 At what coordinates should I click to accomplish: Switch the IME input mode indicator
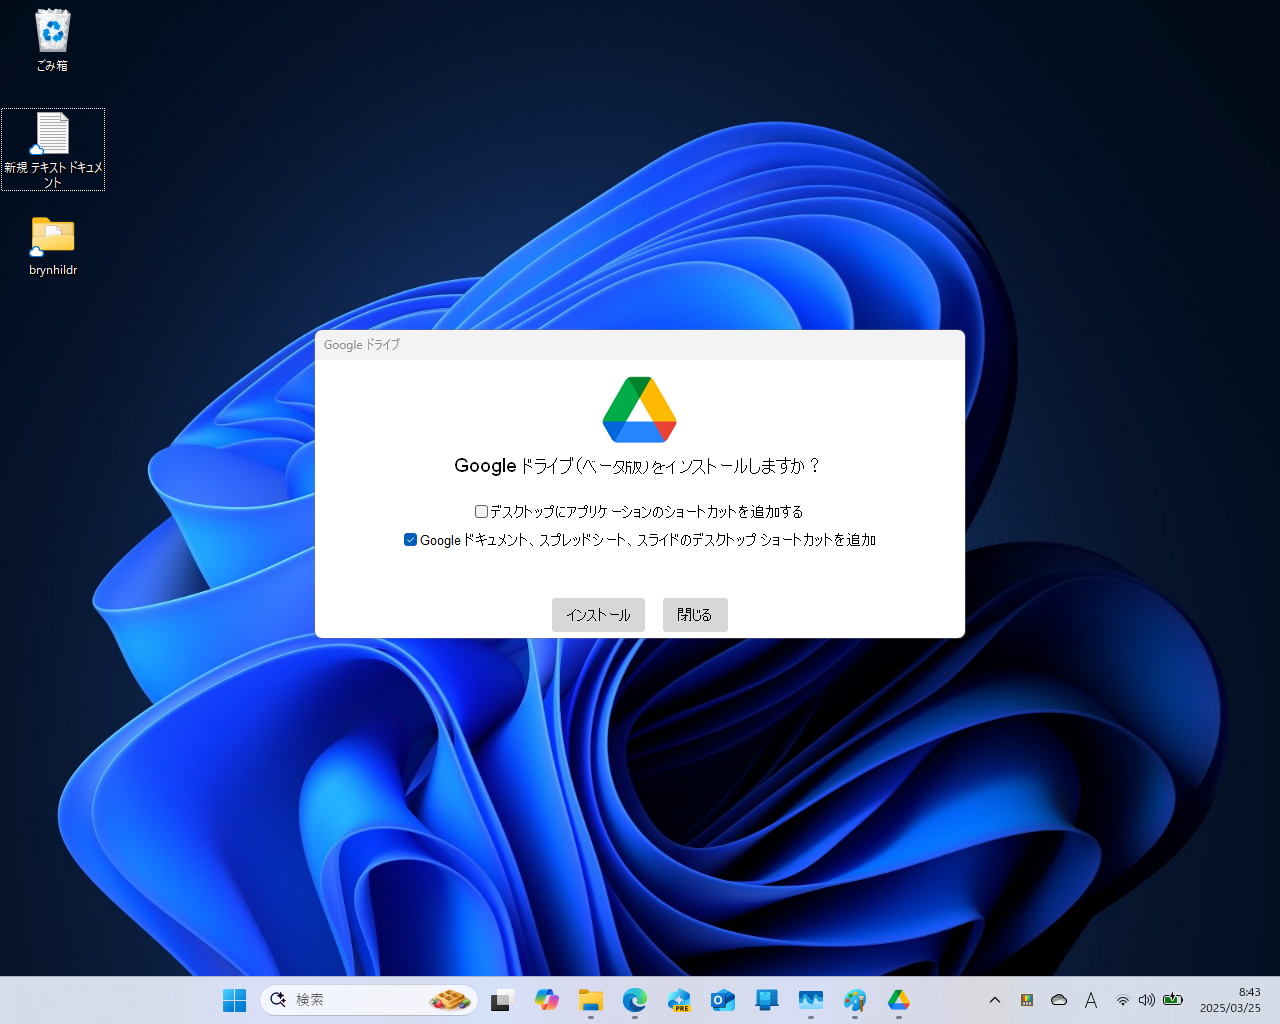coord(1091,999)
